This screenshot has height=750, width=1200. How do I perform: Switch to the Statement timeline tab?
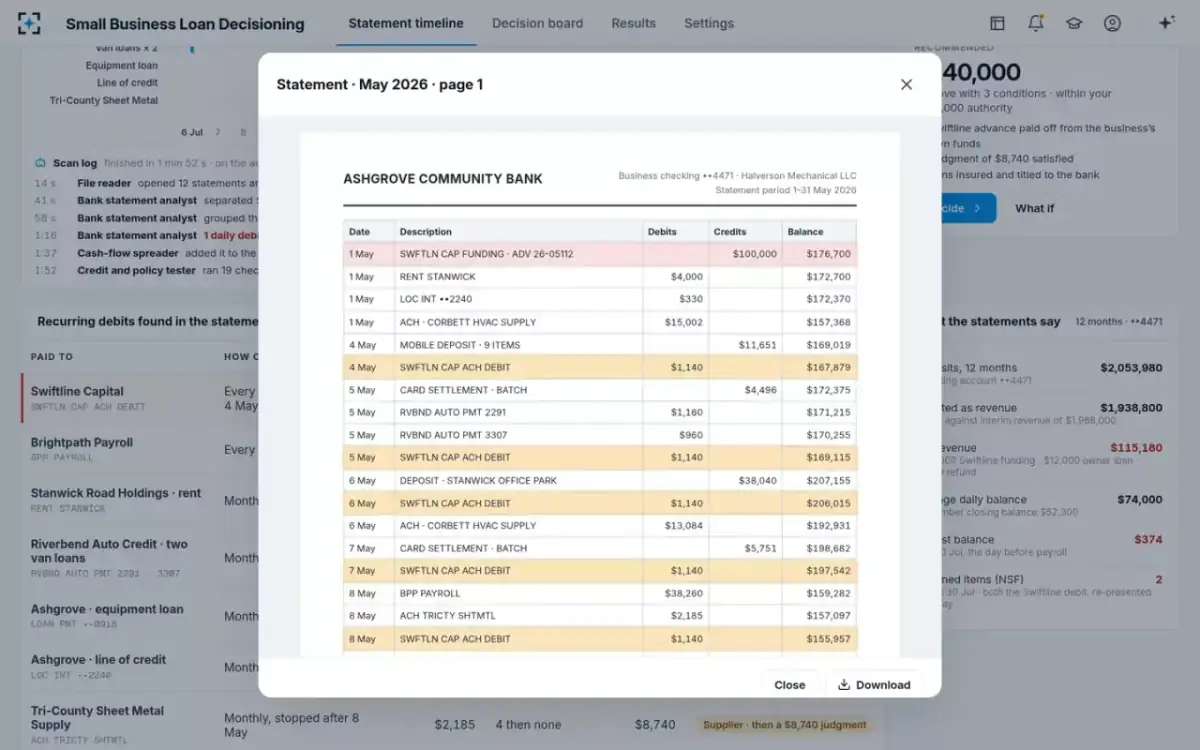click(x=406, y=23)
